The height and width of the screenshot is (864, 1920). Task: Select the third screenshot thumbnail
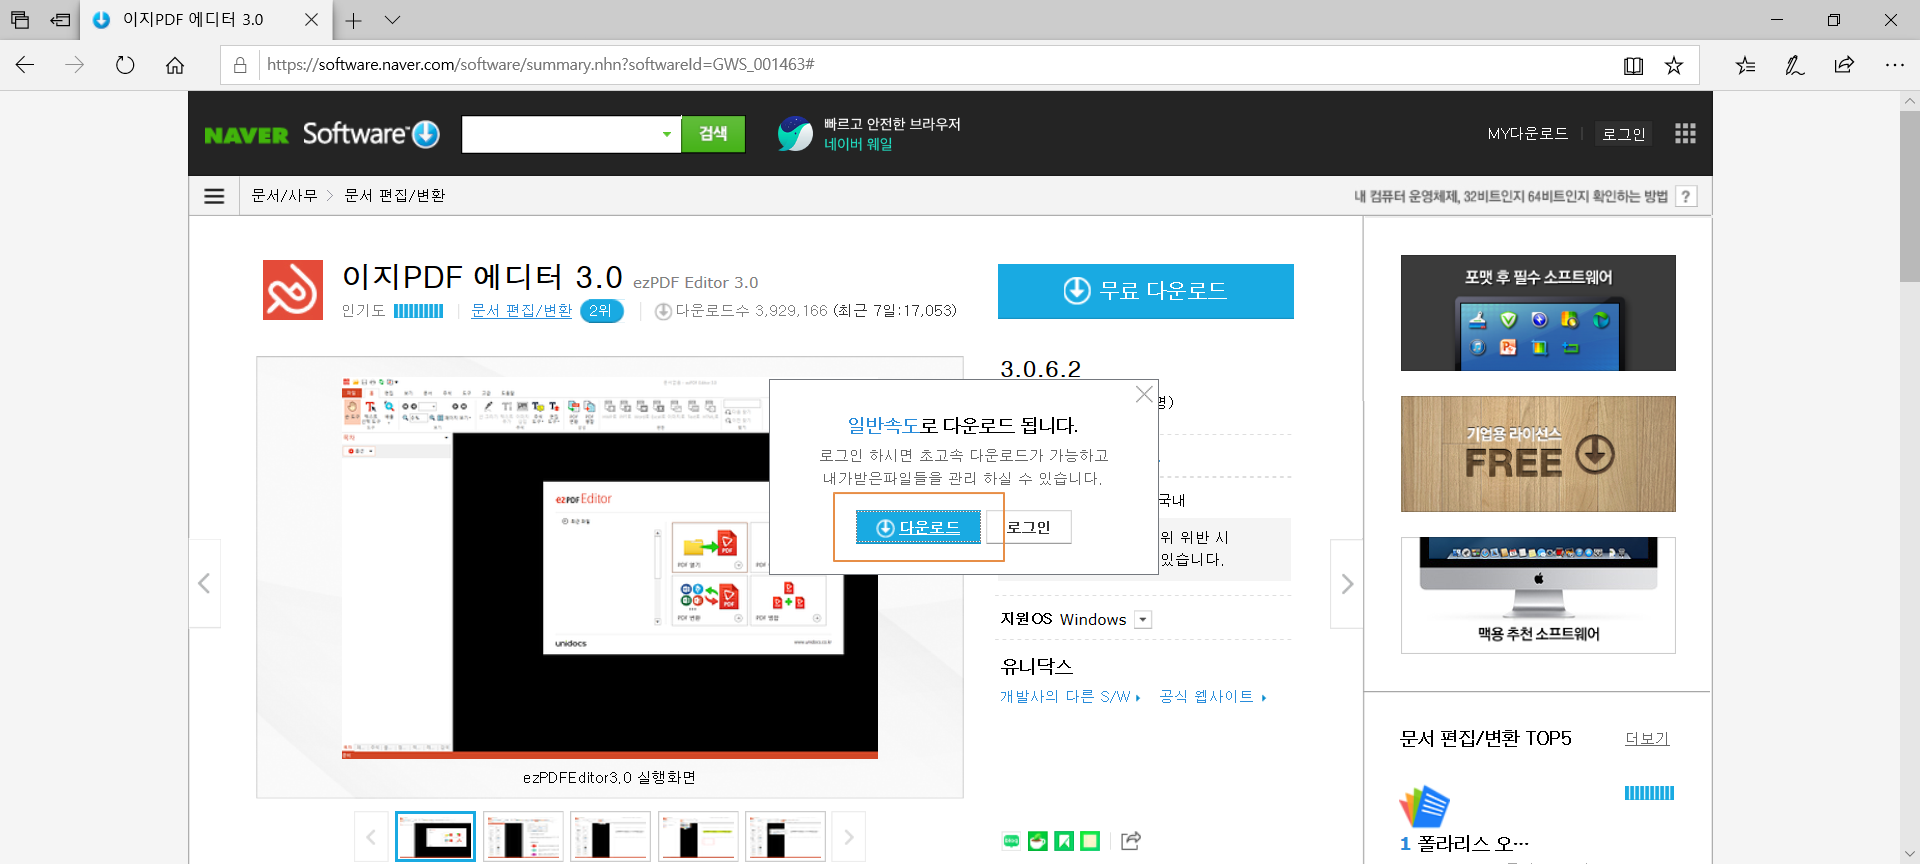coord(610,837)
